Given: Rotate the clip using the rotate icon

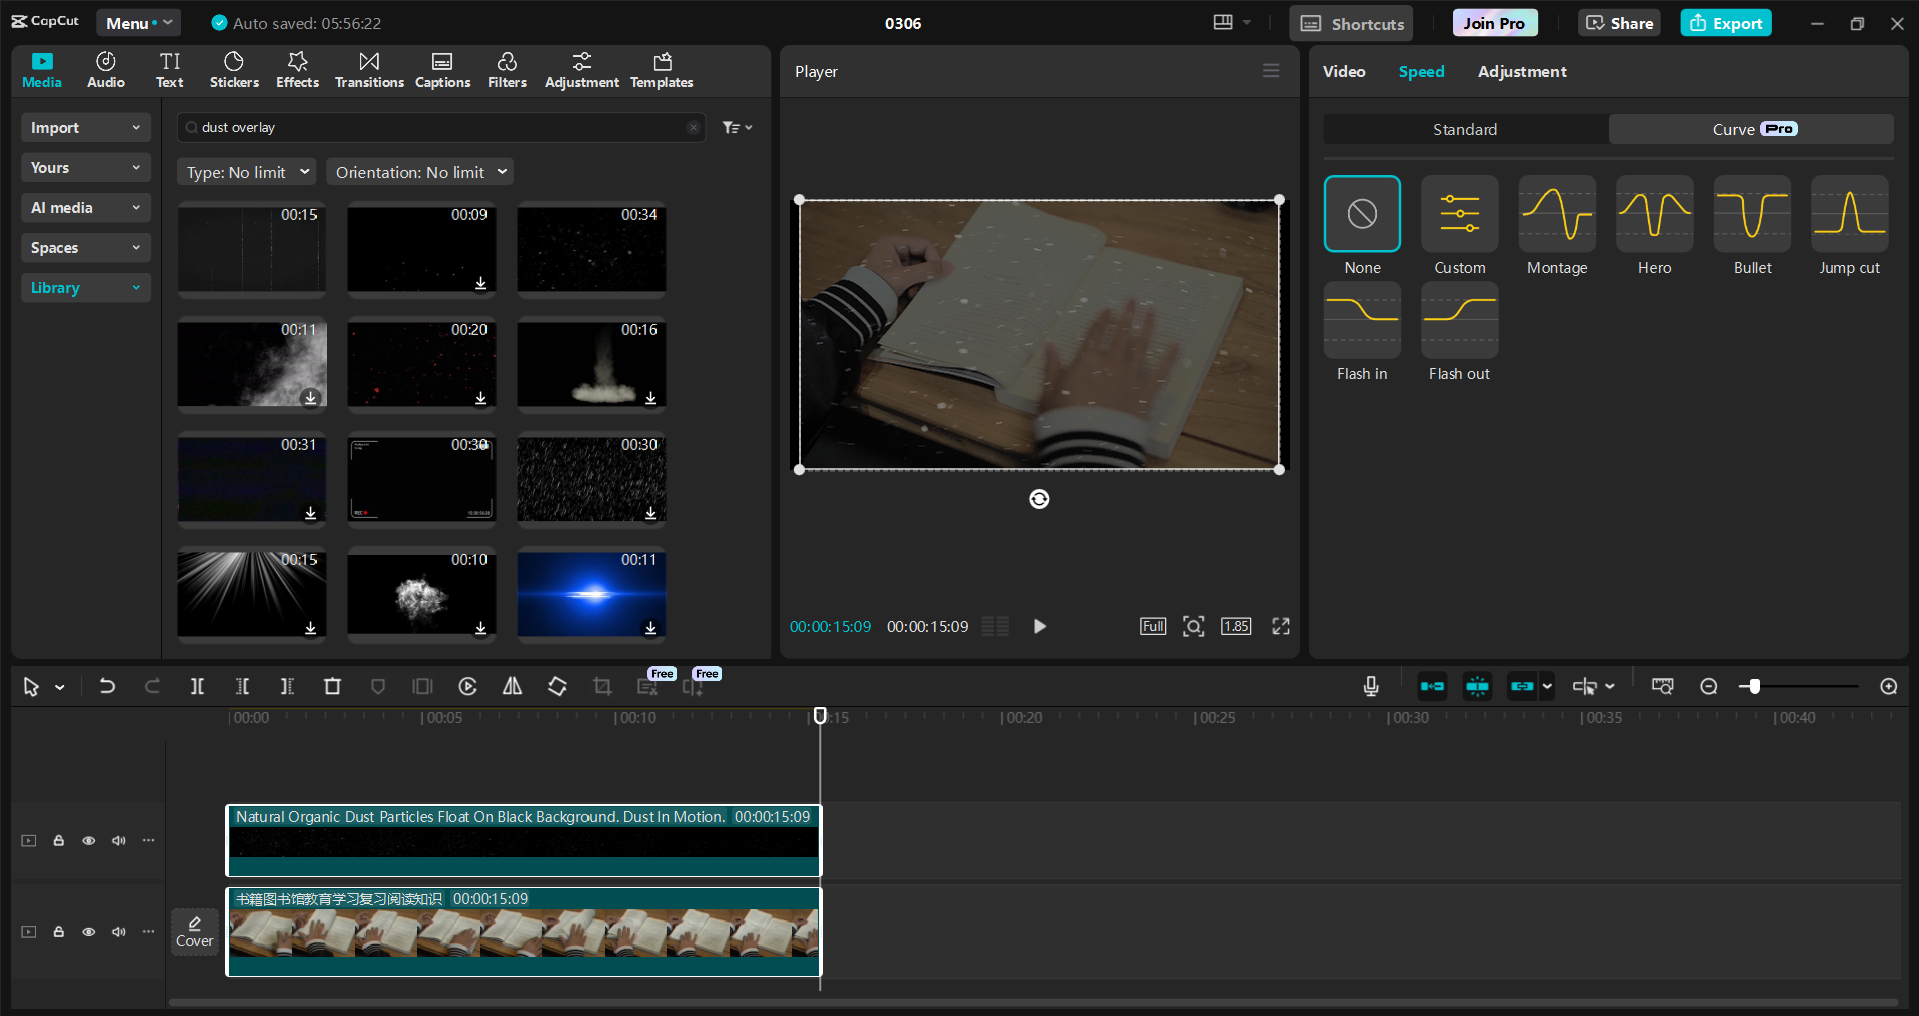Looking at the screenshot, I should [x=557, y=687].
